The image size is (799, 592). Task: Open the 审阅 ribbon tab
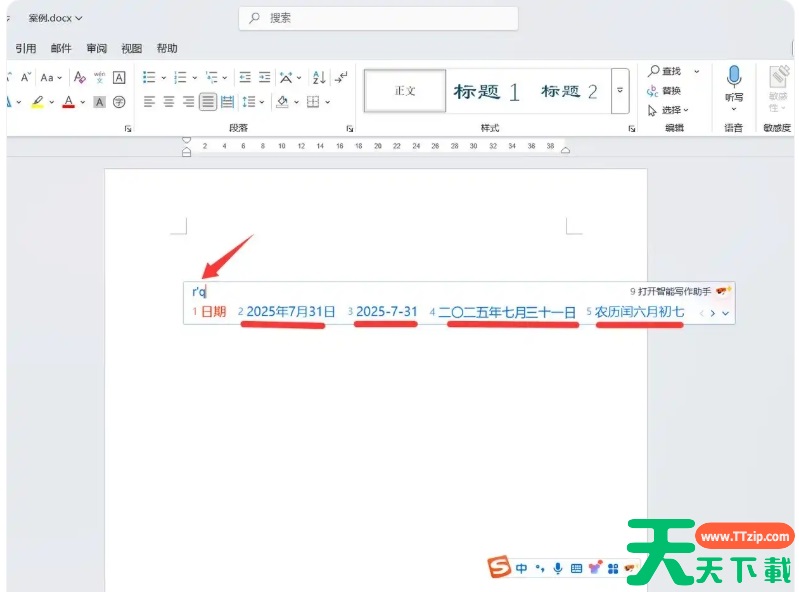coord(96,48)
